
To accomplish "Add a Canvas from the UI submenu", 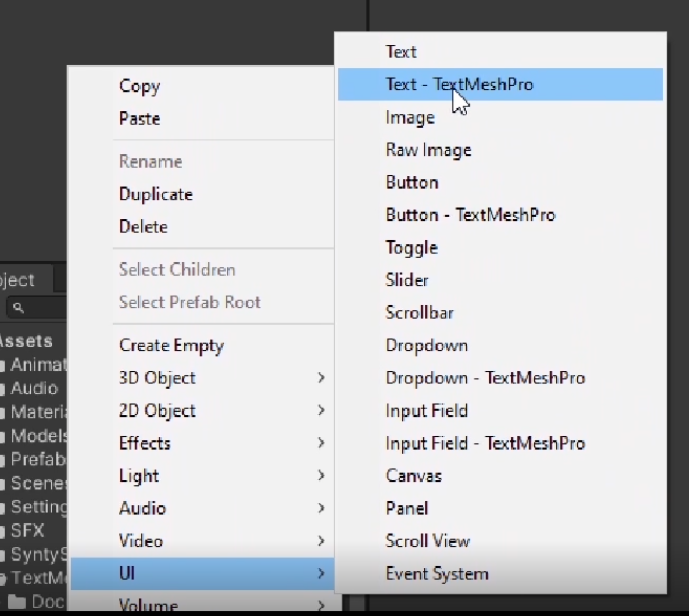I will point(413,476).
